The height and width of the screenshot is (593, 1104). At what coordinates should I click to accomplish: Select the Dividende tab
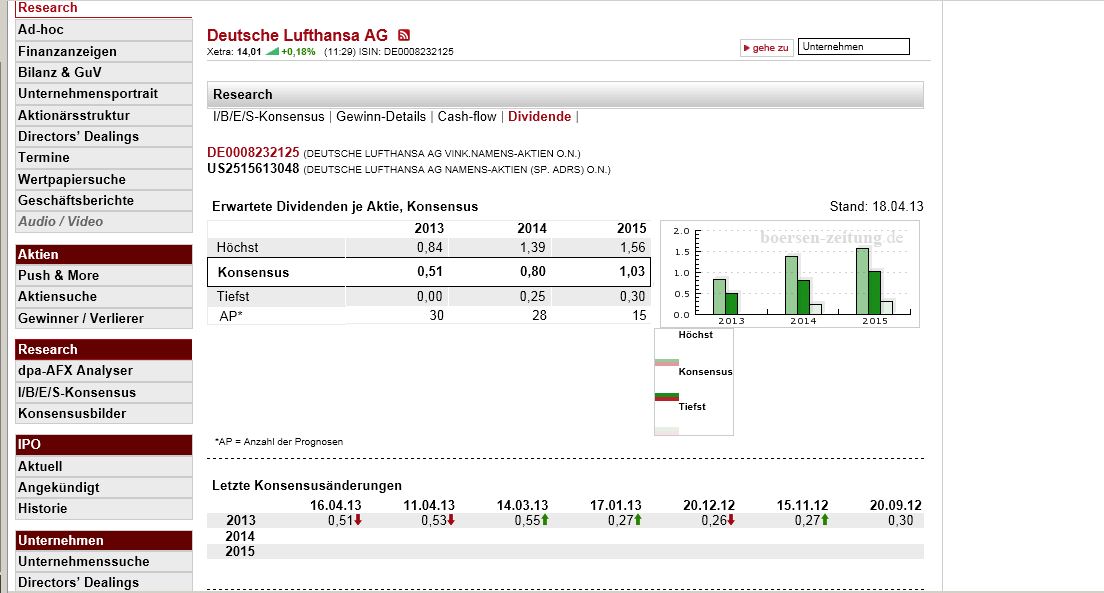pyautogui.click(x=539, y=116)
